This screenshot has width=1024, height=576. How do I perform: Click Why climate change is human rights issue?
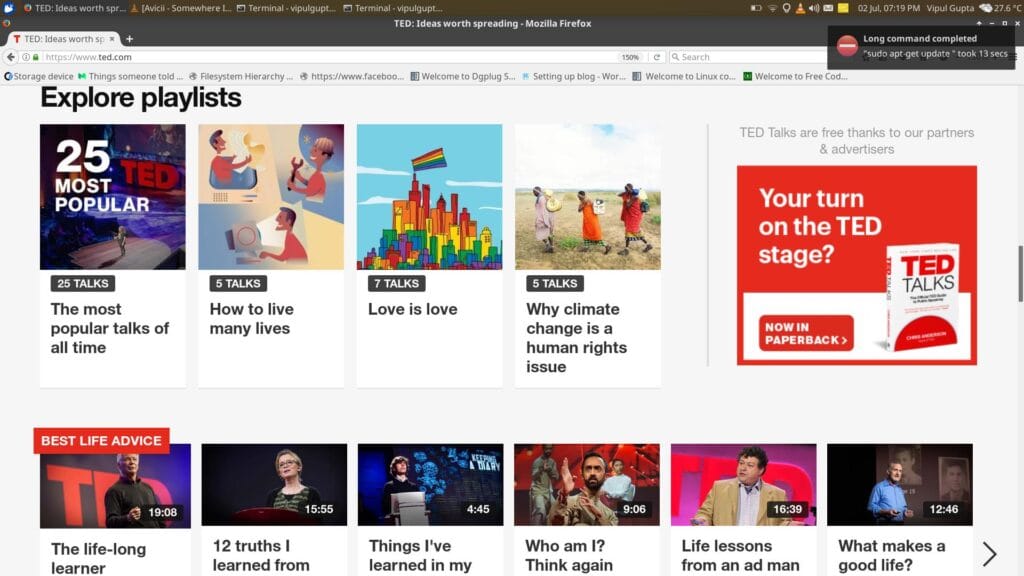tap(577, 338)
